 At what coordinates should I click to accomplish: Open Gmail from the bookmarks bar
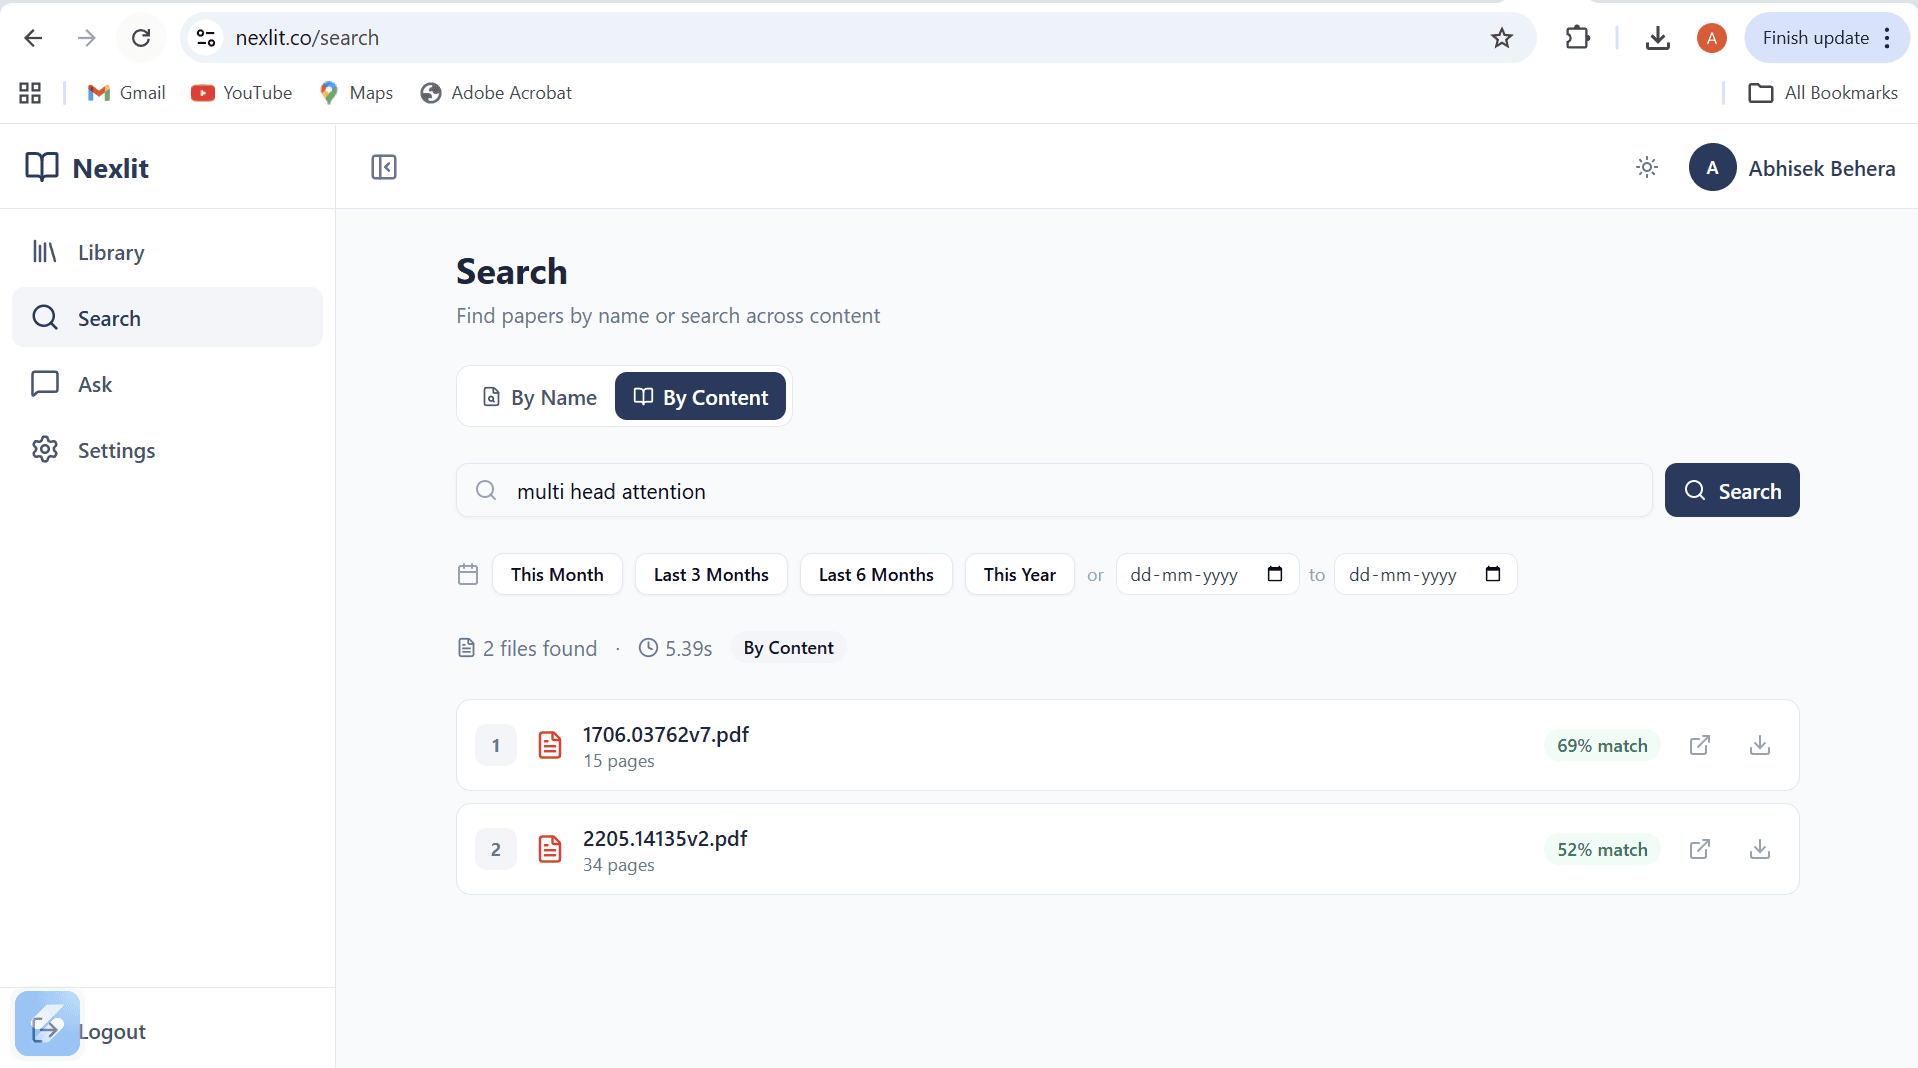click(x=126, y=92)
